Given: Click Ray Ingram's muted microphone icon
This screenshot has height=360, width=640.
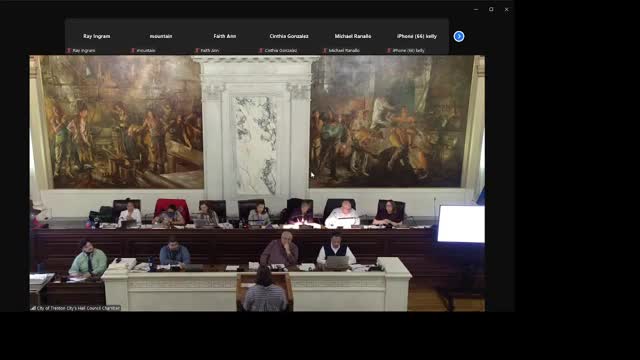Looking at the screenshot, I should [x=69, y=51].
